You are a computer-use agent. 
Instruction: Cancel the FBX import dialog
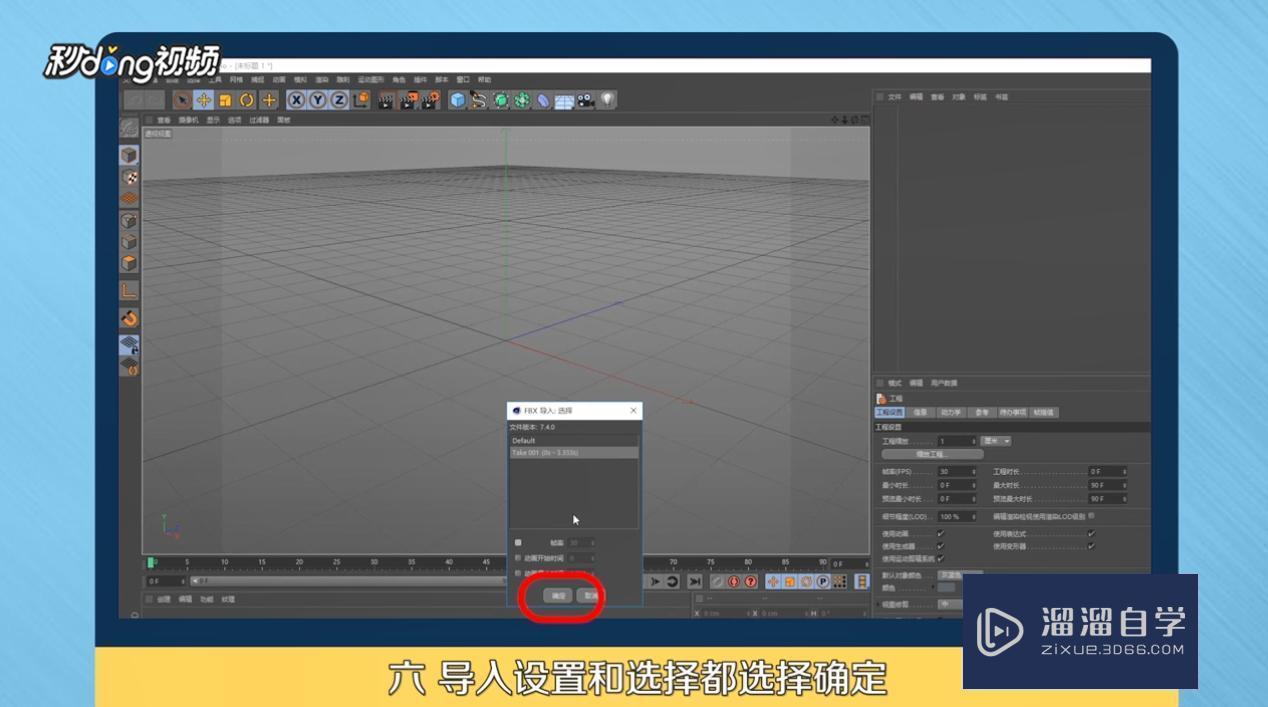pos(591,595)
